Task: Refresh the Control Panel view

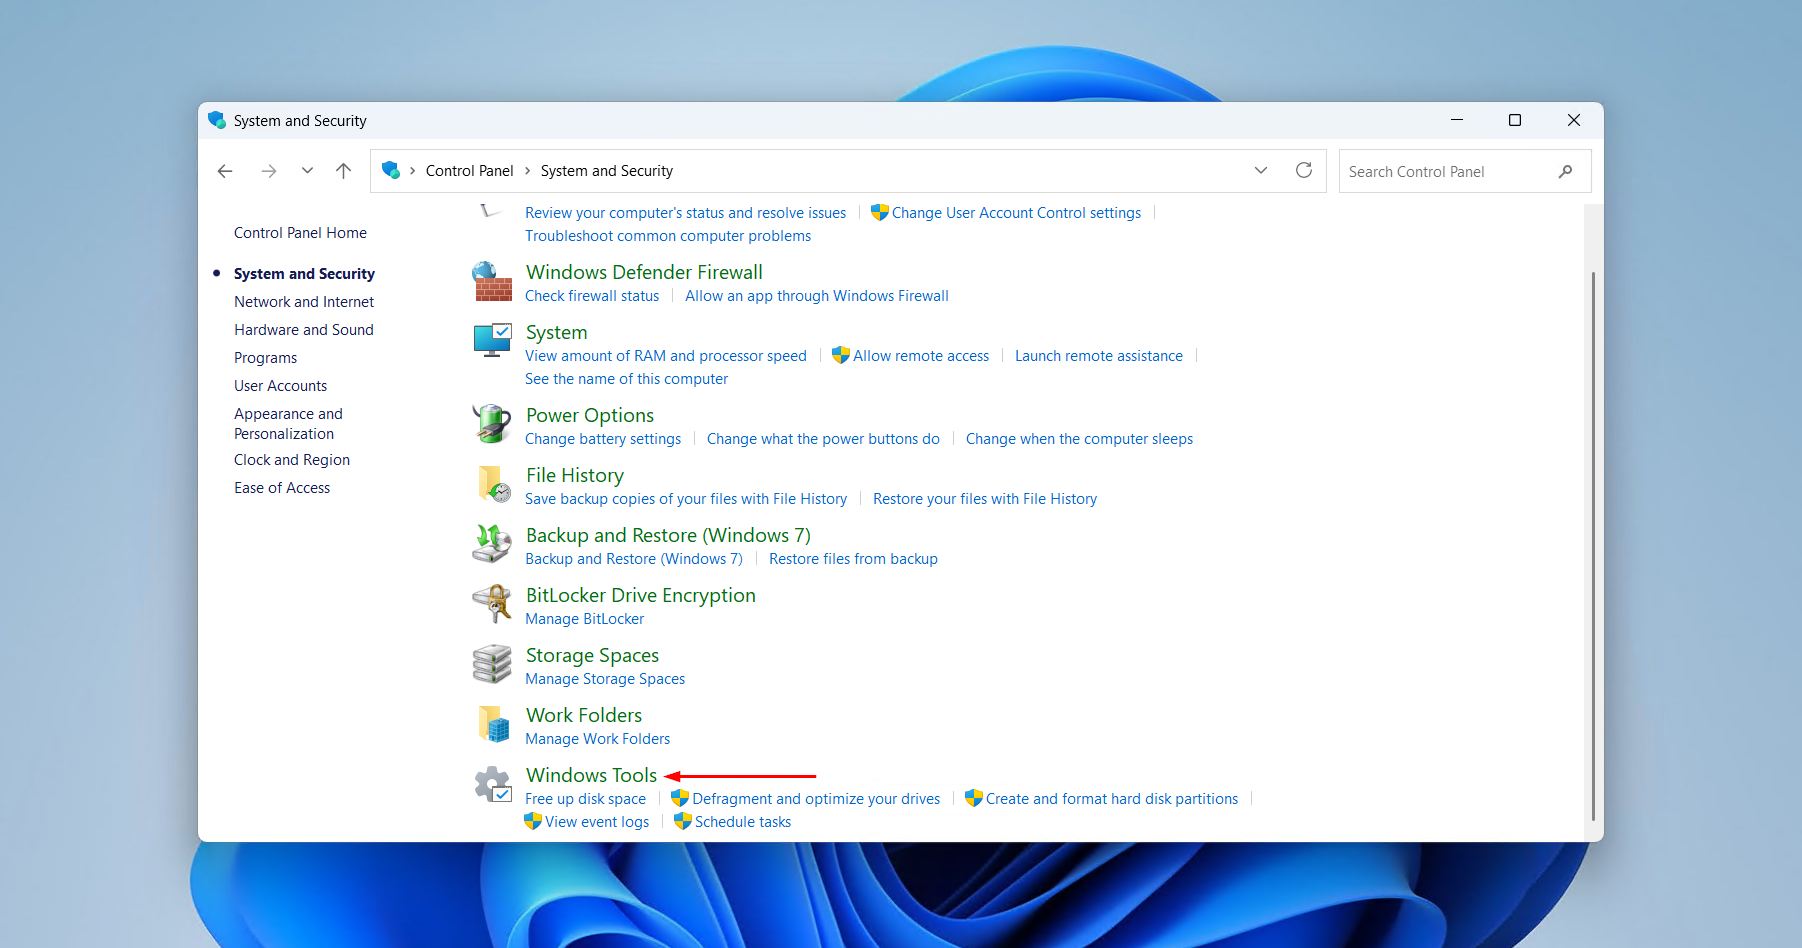Action: click(x=1304, y=170)
